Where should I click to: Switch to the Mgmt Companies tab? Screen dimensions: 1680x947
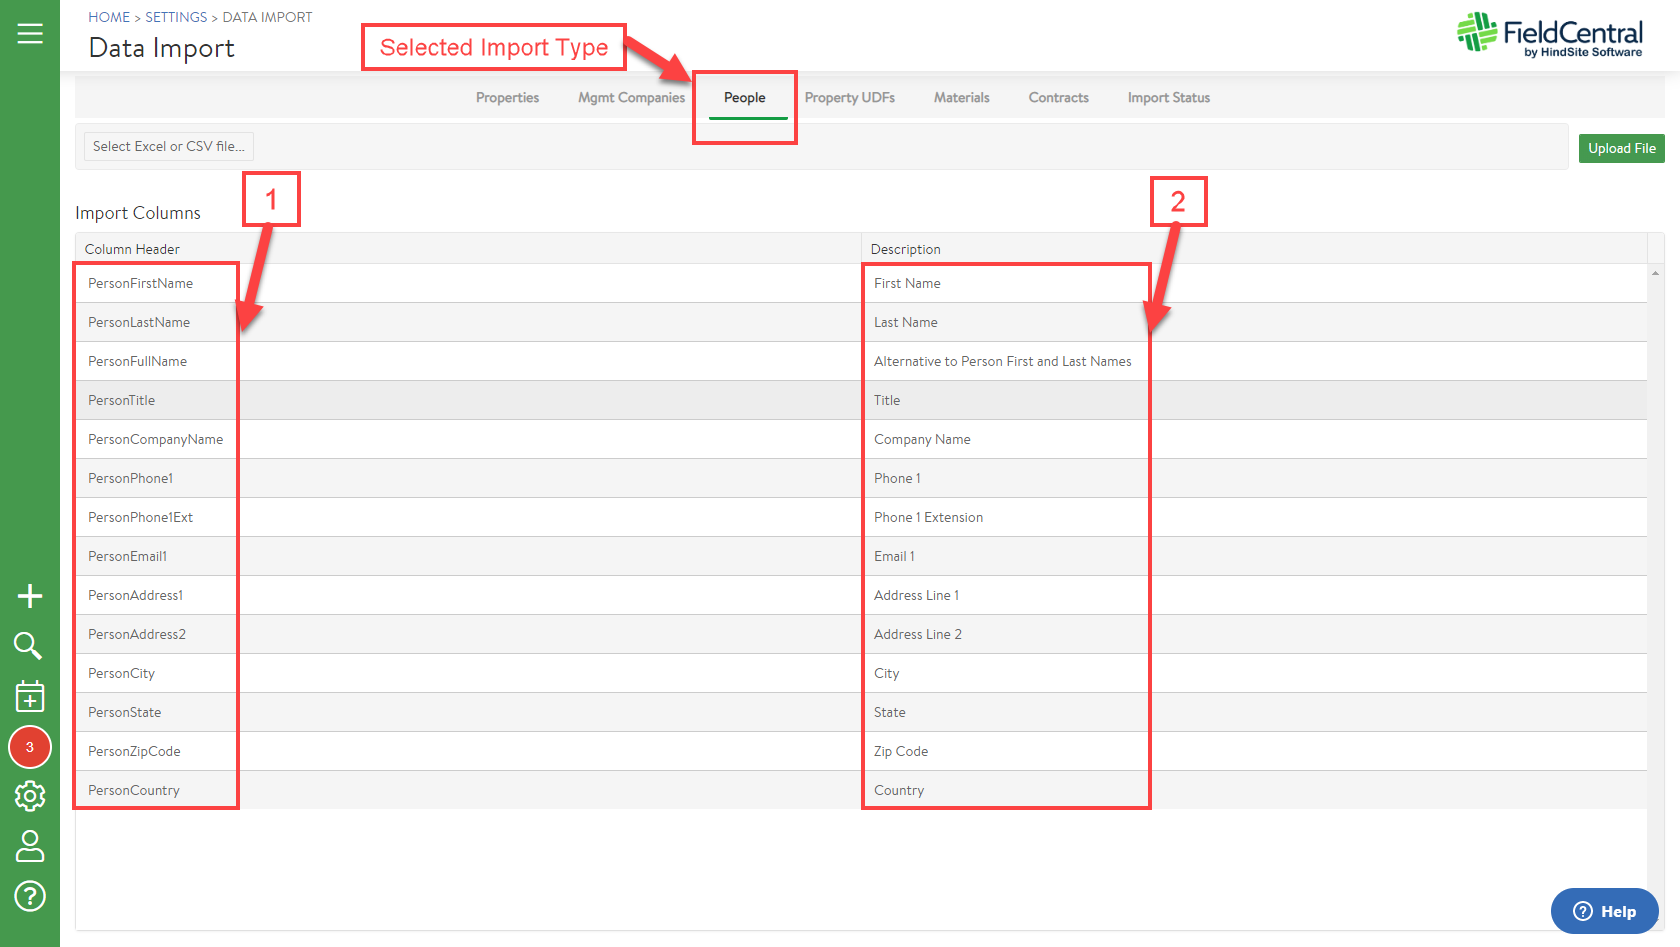(631, 98)
